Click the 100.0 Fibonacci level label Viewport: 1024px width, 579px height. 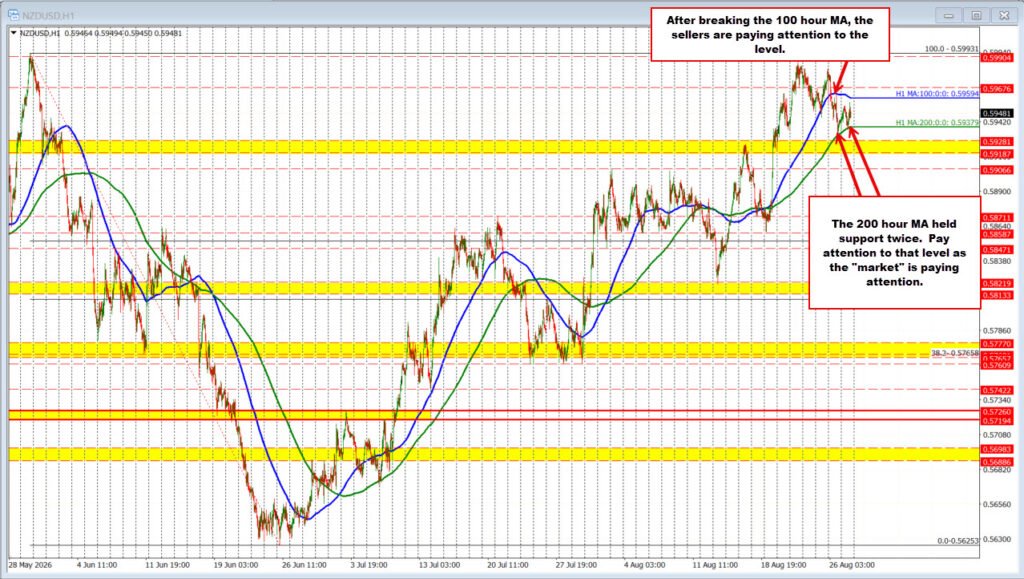tap(952, 49)
